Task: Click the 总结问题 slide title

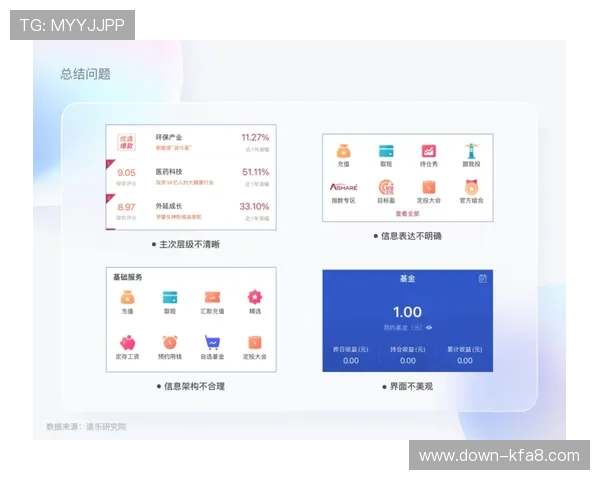Action: click(x=85, y=74)
